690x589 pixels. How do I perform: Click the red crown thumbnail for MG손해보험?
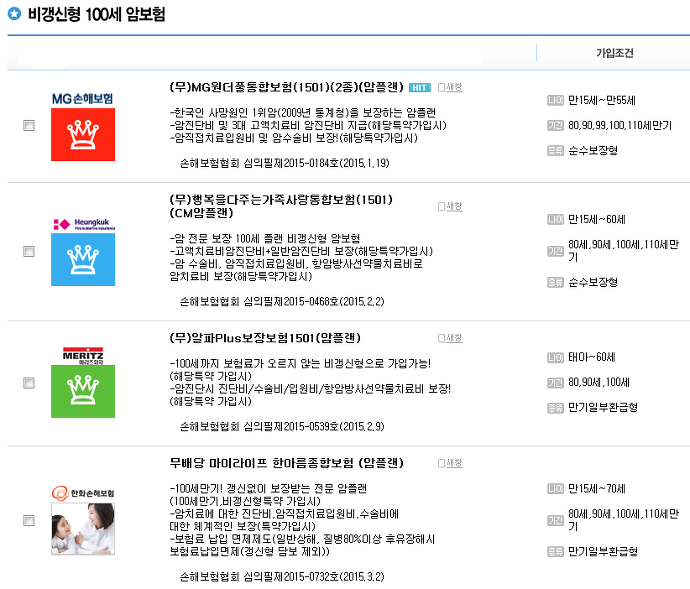[x=83, y=135]
